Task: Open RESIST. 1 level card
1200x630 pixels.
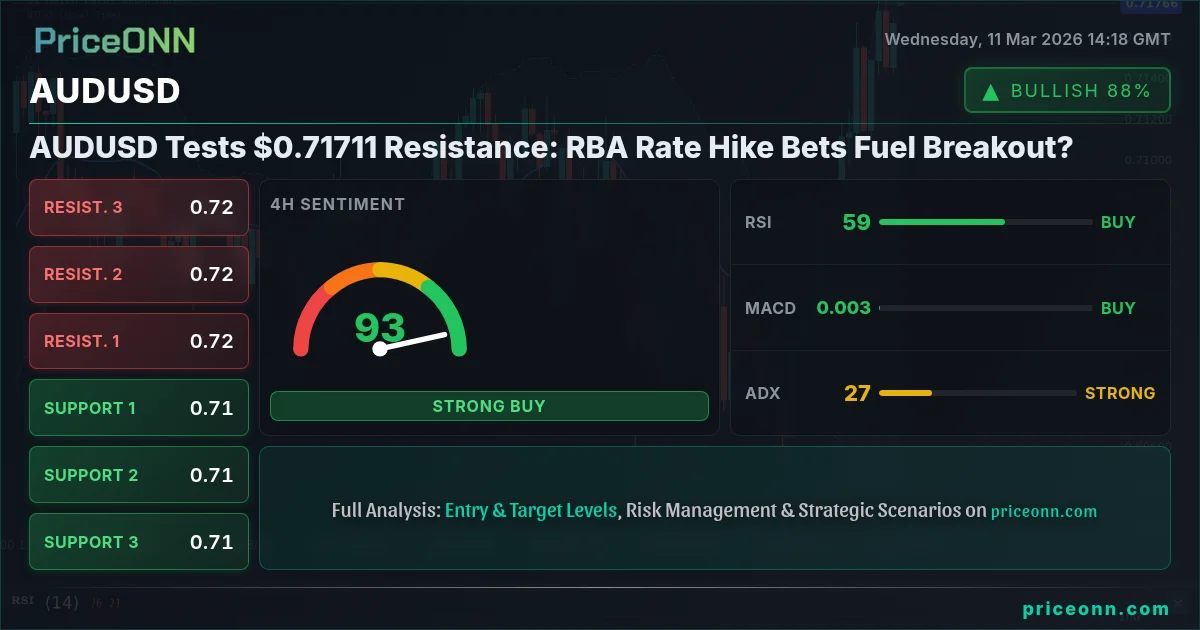Action: click(x=139, y=341)
